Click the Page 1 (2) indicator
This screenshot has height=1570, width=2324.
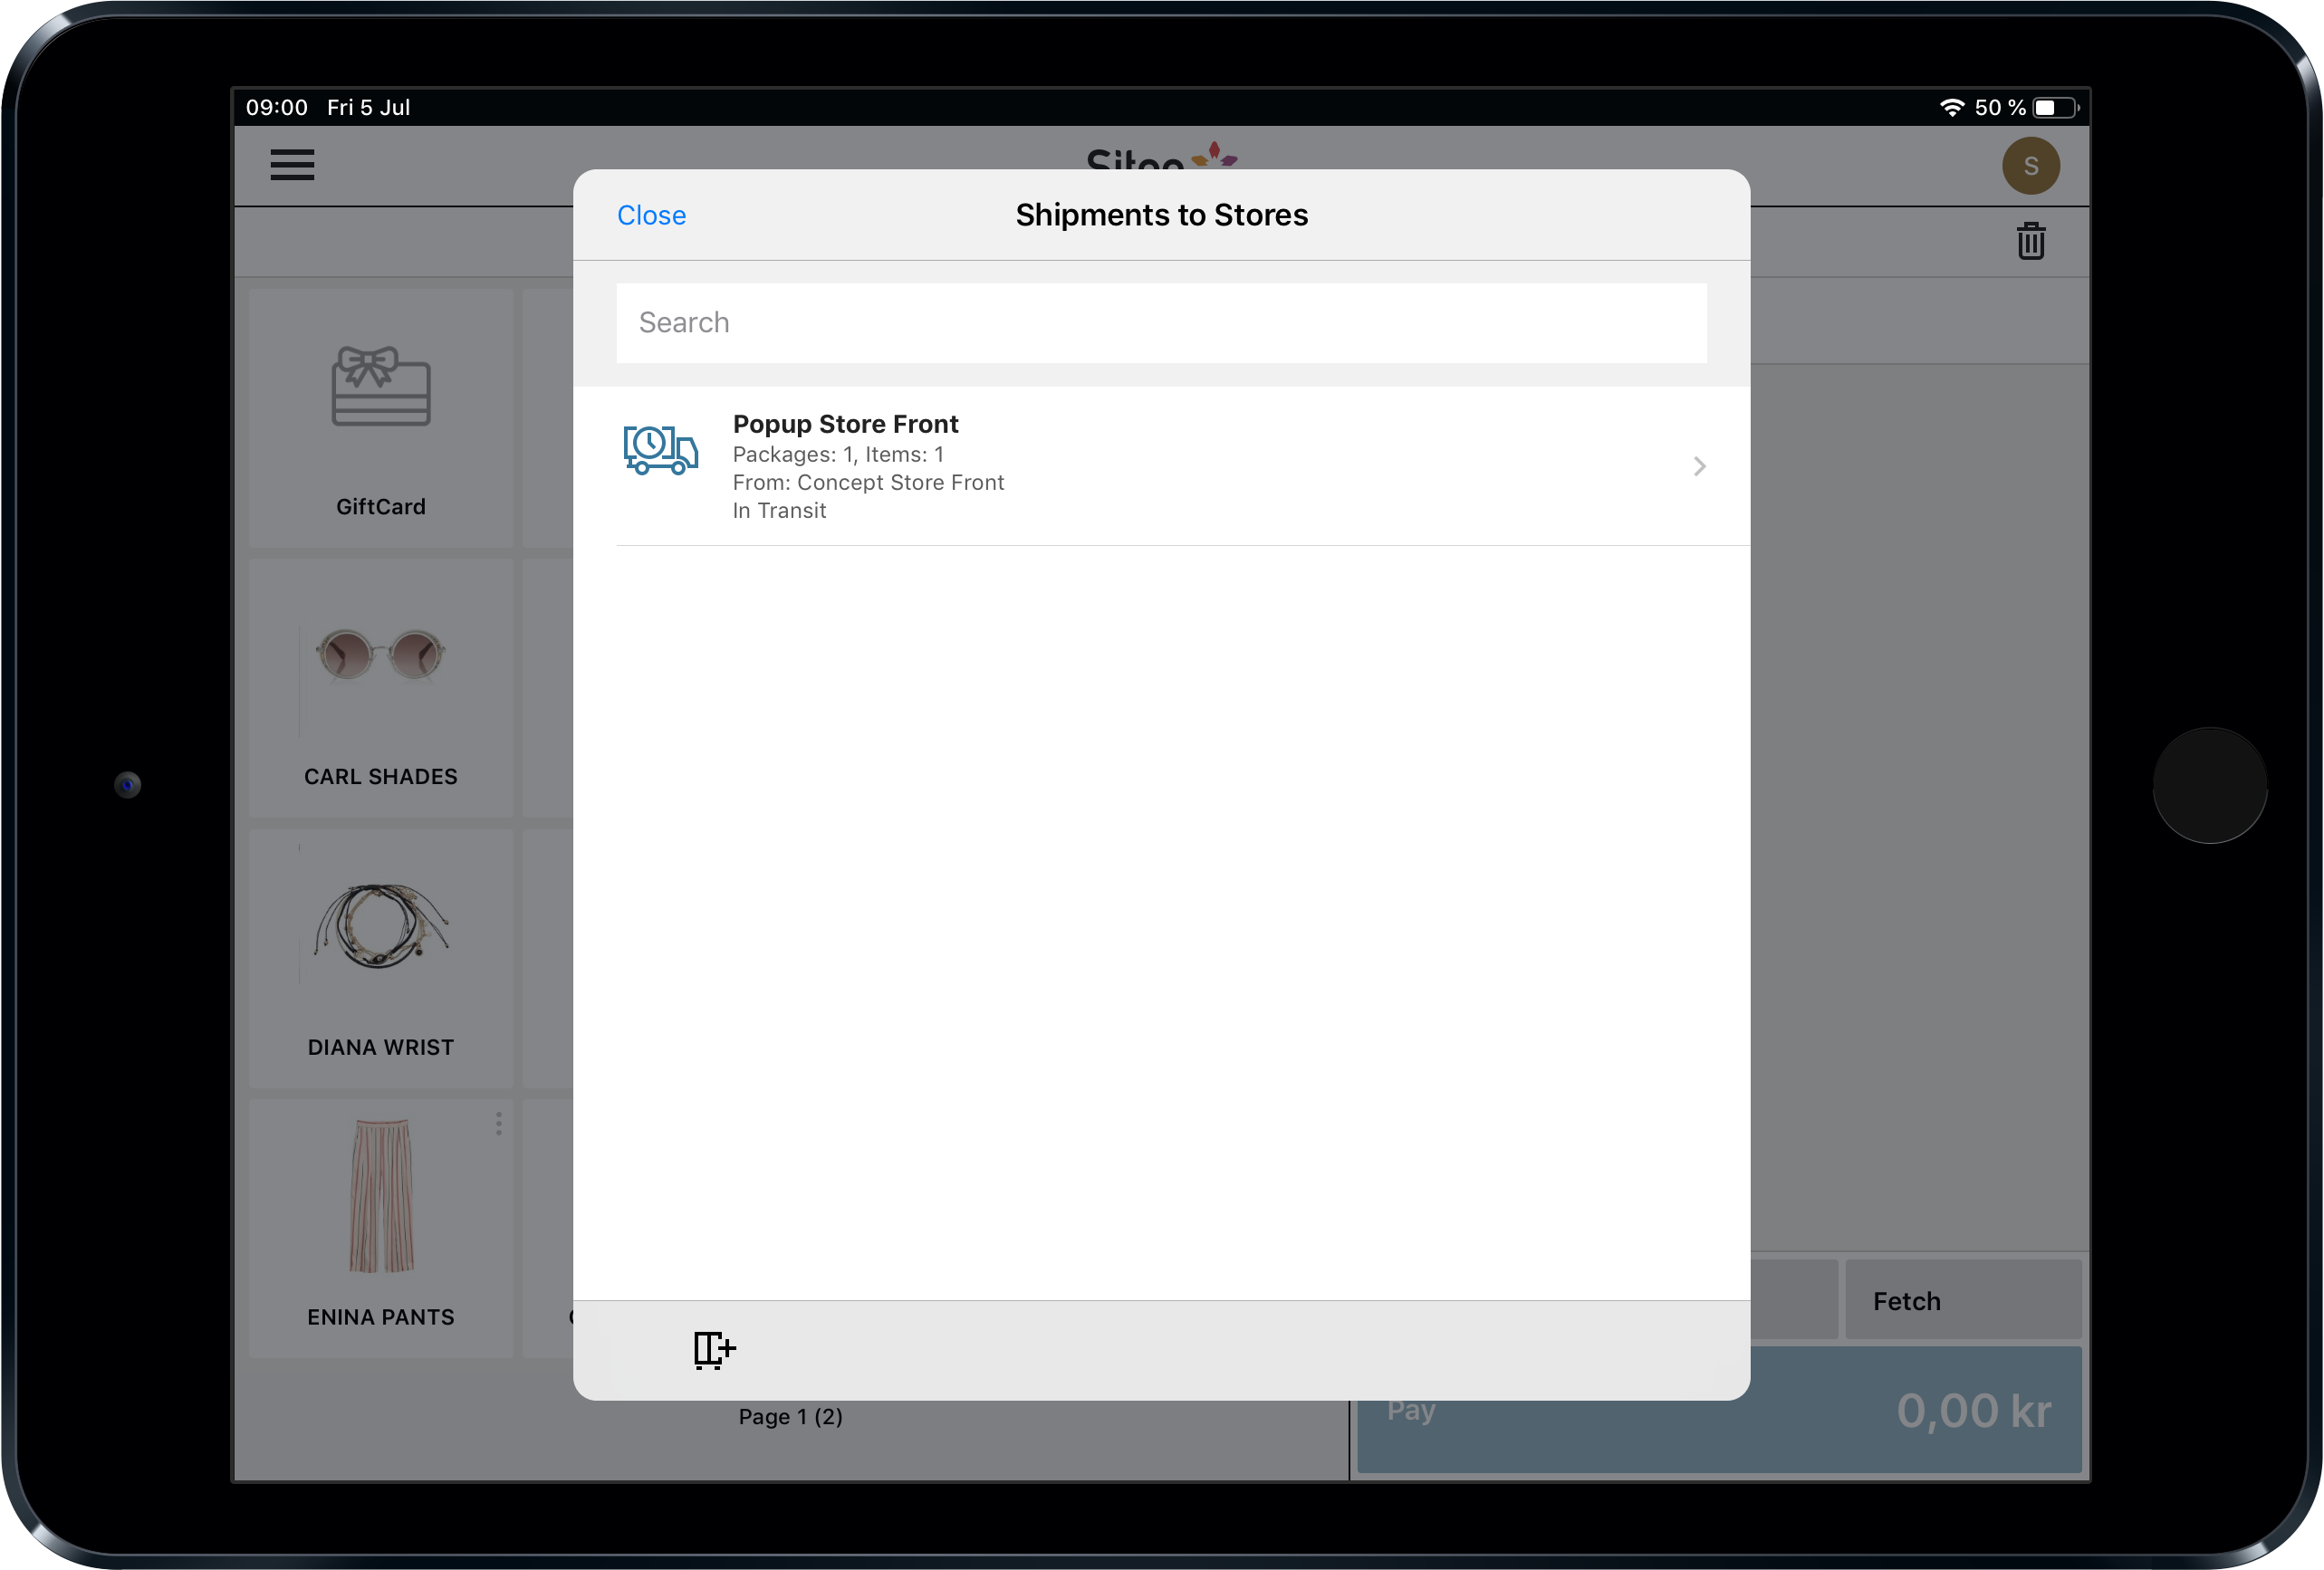coord(790,1417)
